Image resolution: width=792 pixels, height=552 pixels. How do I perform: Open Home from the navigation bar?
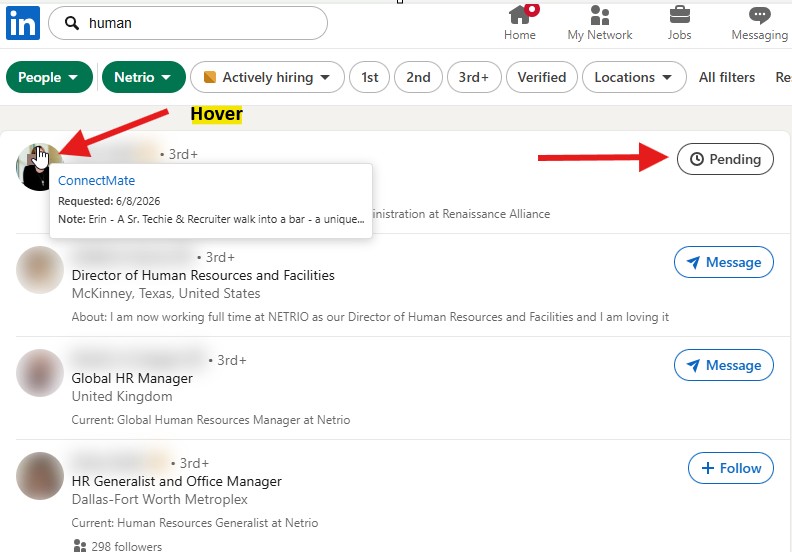(x=520, y=22)
